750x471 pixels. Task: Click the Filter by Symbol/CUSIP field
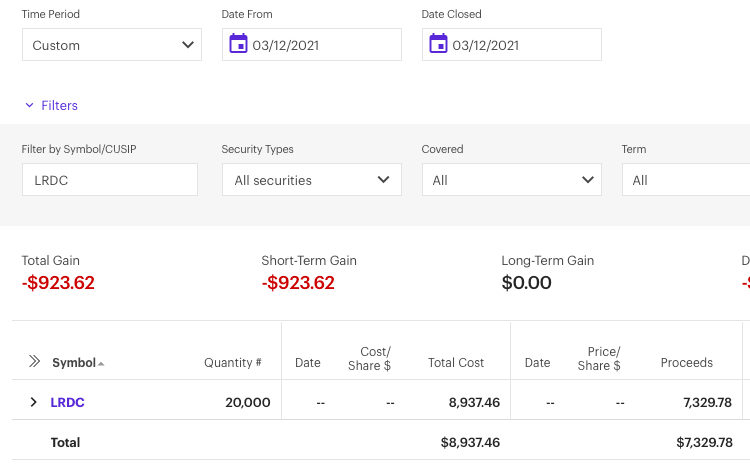pos(110,180)
